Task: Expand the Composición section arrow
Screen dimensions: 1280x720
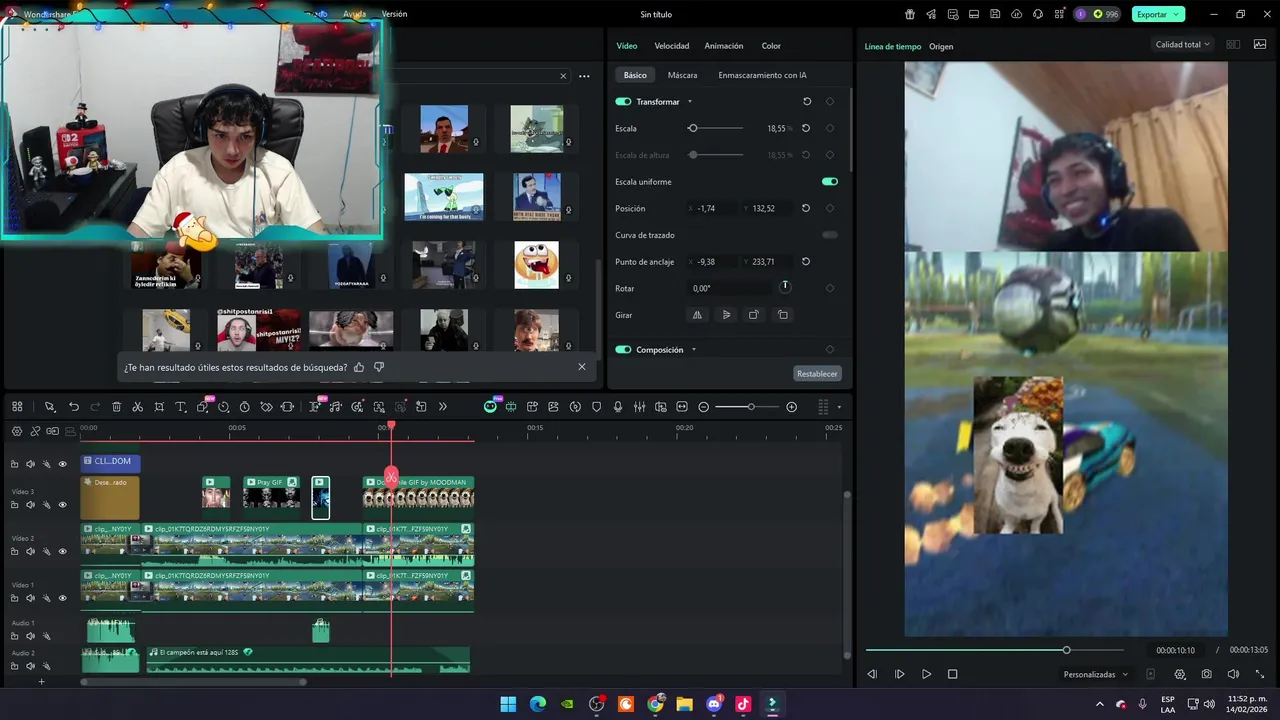Action: tap(693, 350)
